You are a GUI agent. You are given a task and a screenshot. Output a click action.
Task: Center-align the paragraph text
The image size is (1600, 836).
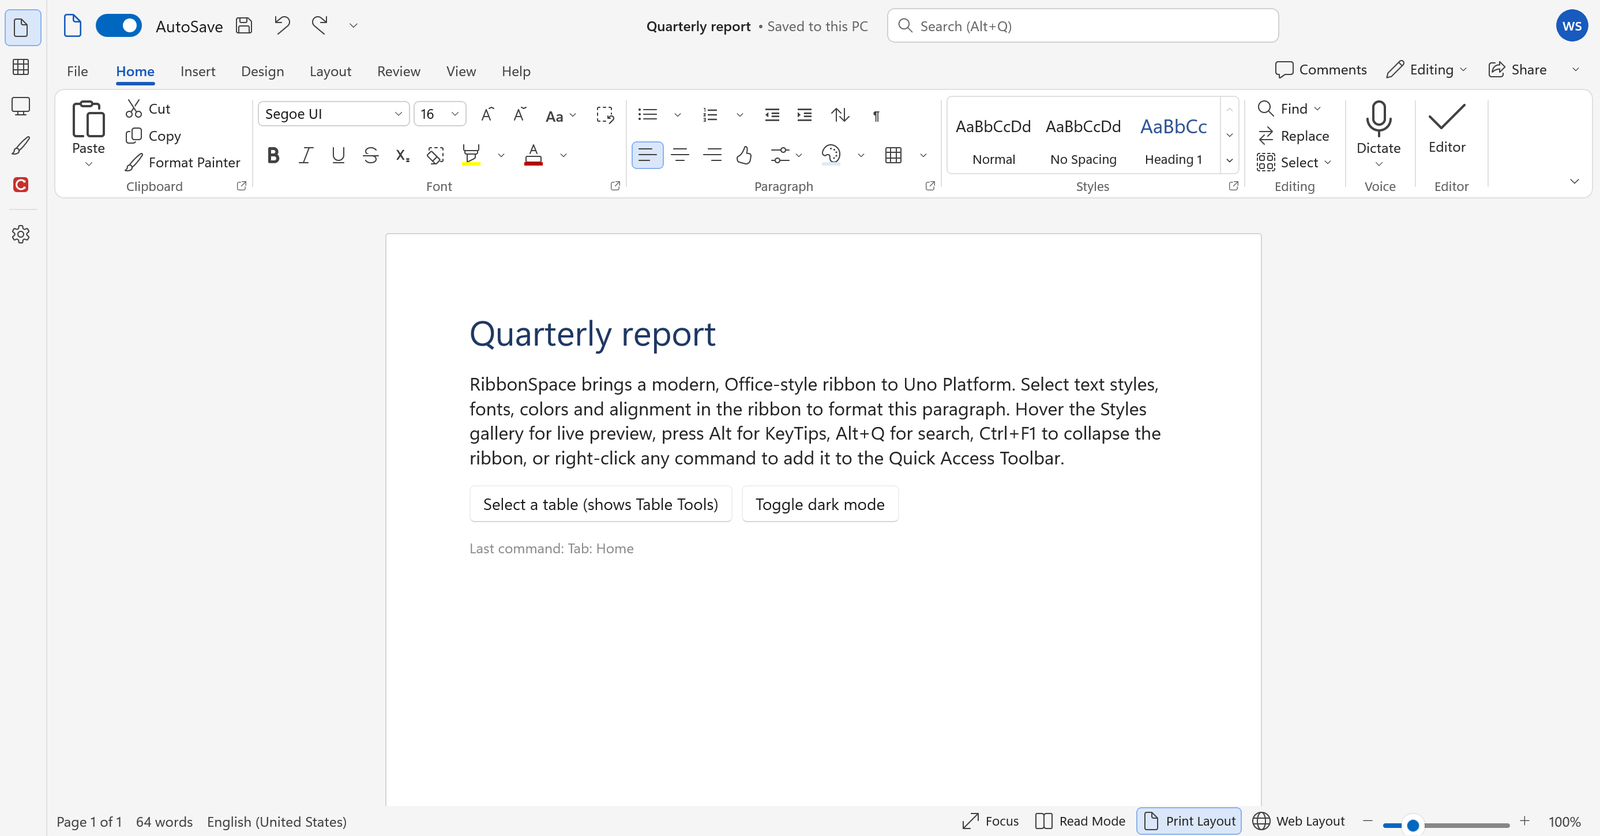[680, 155]
